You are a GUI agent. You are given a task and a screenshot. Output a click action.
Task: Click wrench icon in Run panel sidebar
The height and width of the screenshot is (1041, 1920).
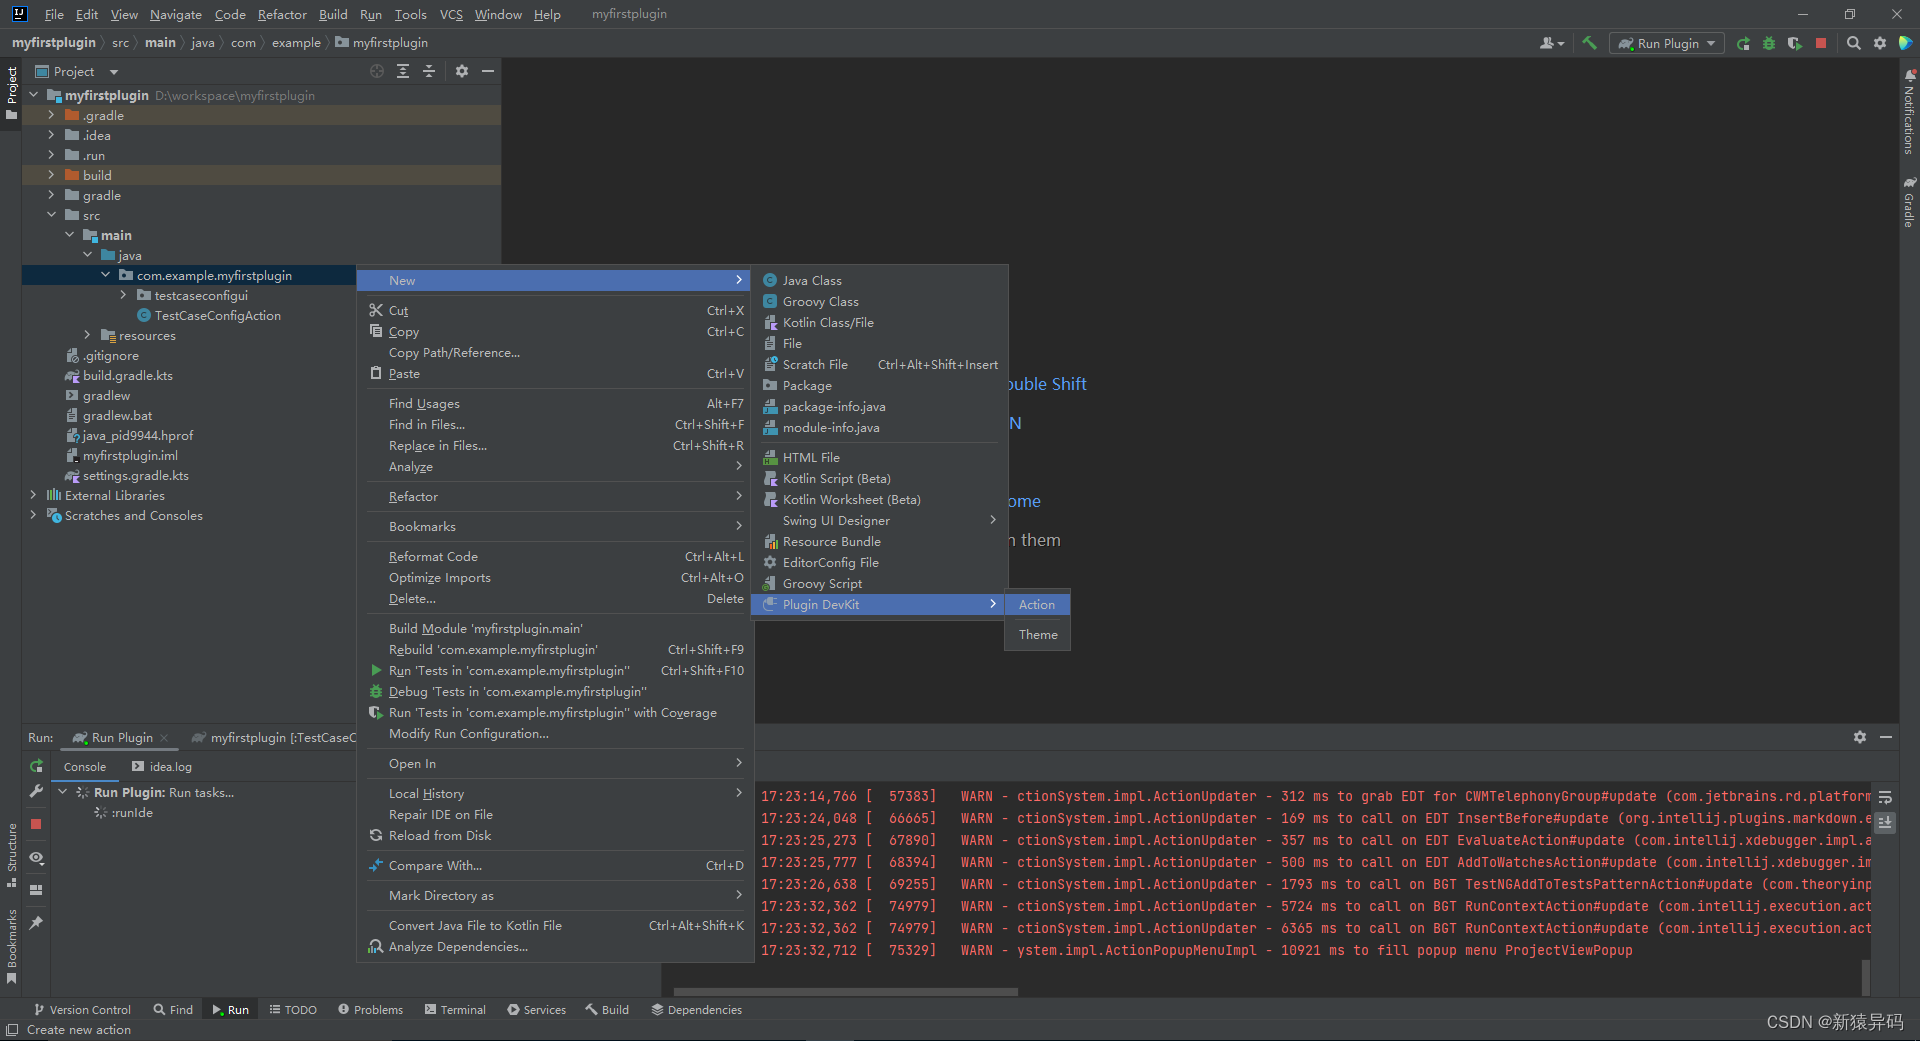coord(36,791)
